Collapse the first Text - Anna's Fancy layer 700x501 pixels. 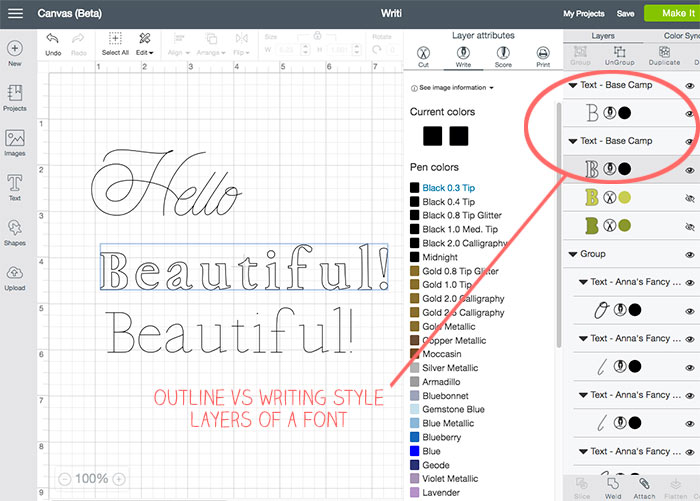(583, 282)
